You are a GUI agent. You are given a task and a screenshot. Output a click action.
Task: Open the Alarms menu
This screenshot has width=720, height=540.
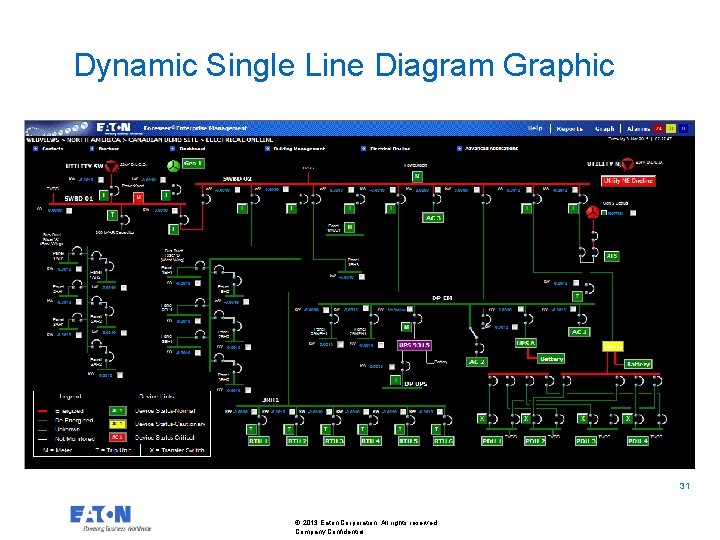pos(638,129)
